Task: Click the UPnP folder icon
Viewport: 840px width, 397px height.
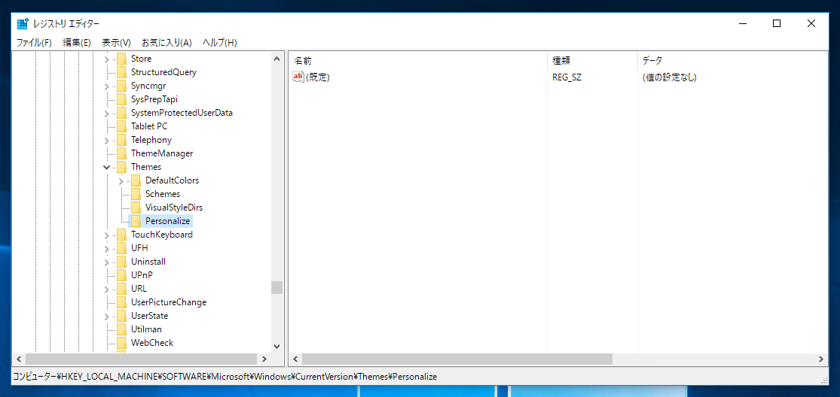Action: (122, 275)
